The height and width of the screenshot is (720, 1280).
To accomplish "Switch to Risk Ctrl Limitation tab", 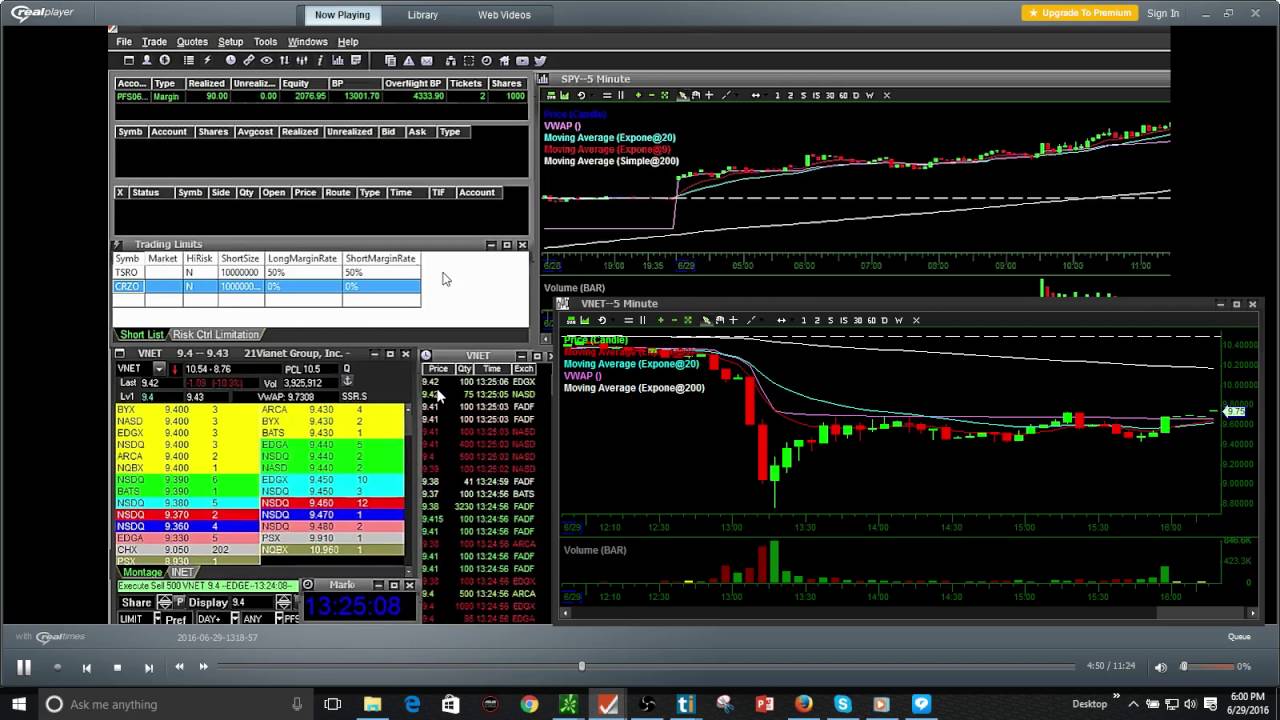I will (x=216, y=335).
